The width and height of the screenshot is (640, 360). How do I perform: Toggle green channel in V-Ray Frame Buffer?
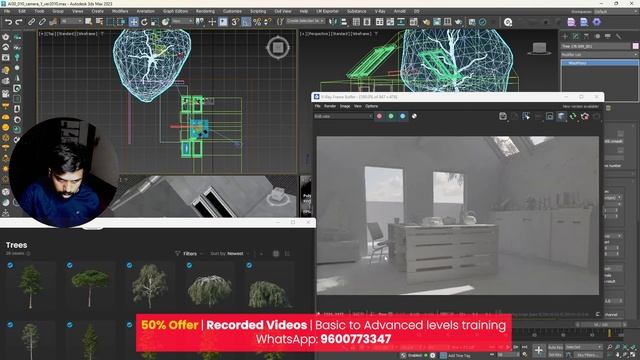coord(391,116)
